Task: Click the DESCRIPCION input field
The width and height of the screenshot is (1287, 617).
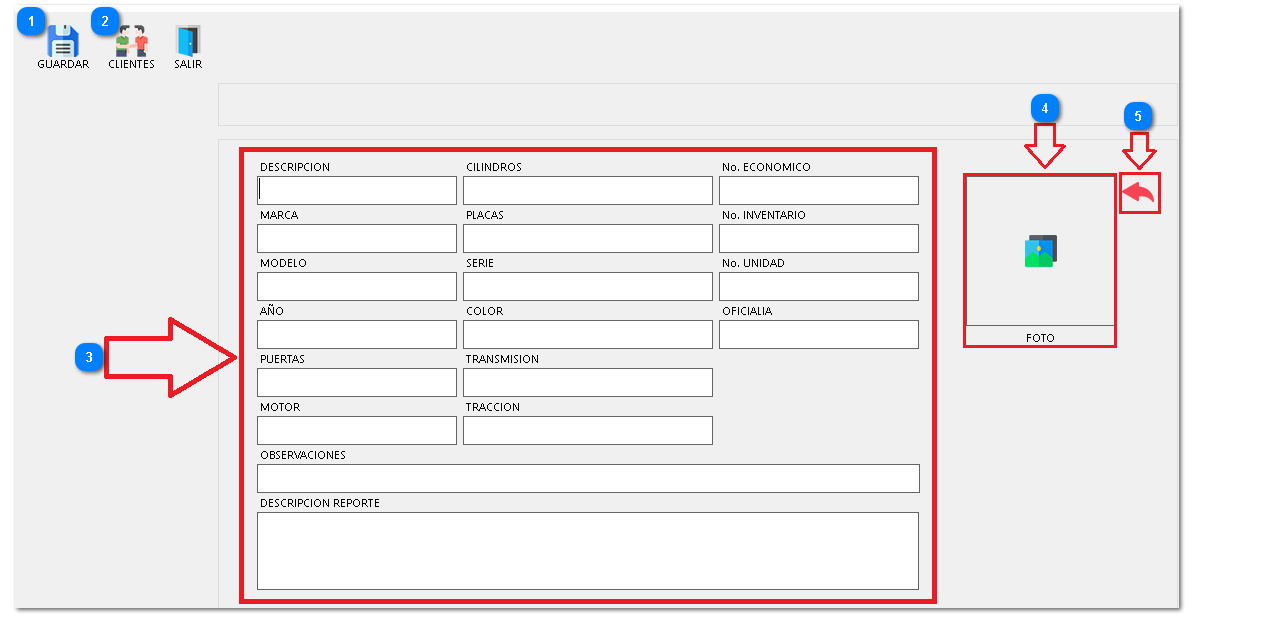Action: pyautogui.click(x=357, y=190)
